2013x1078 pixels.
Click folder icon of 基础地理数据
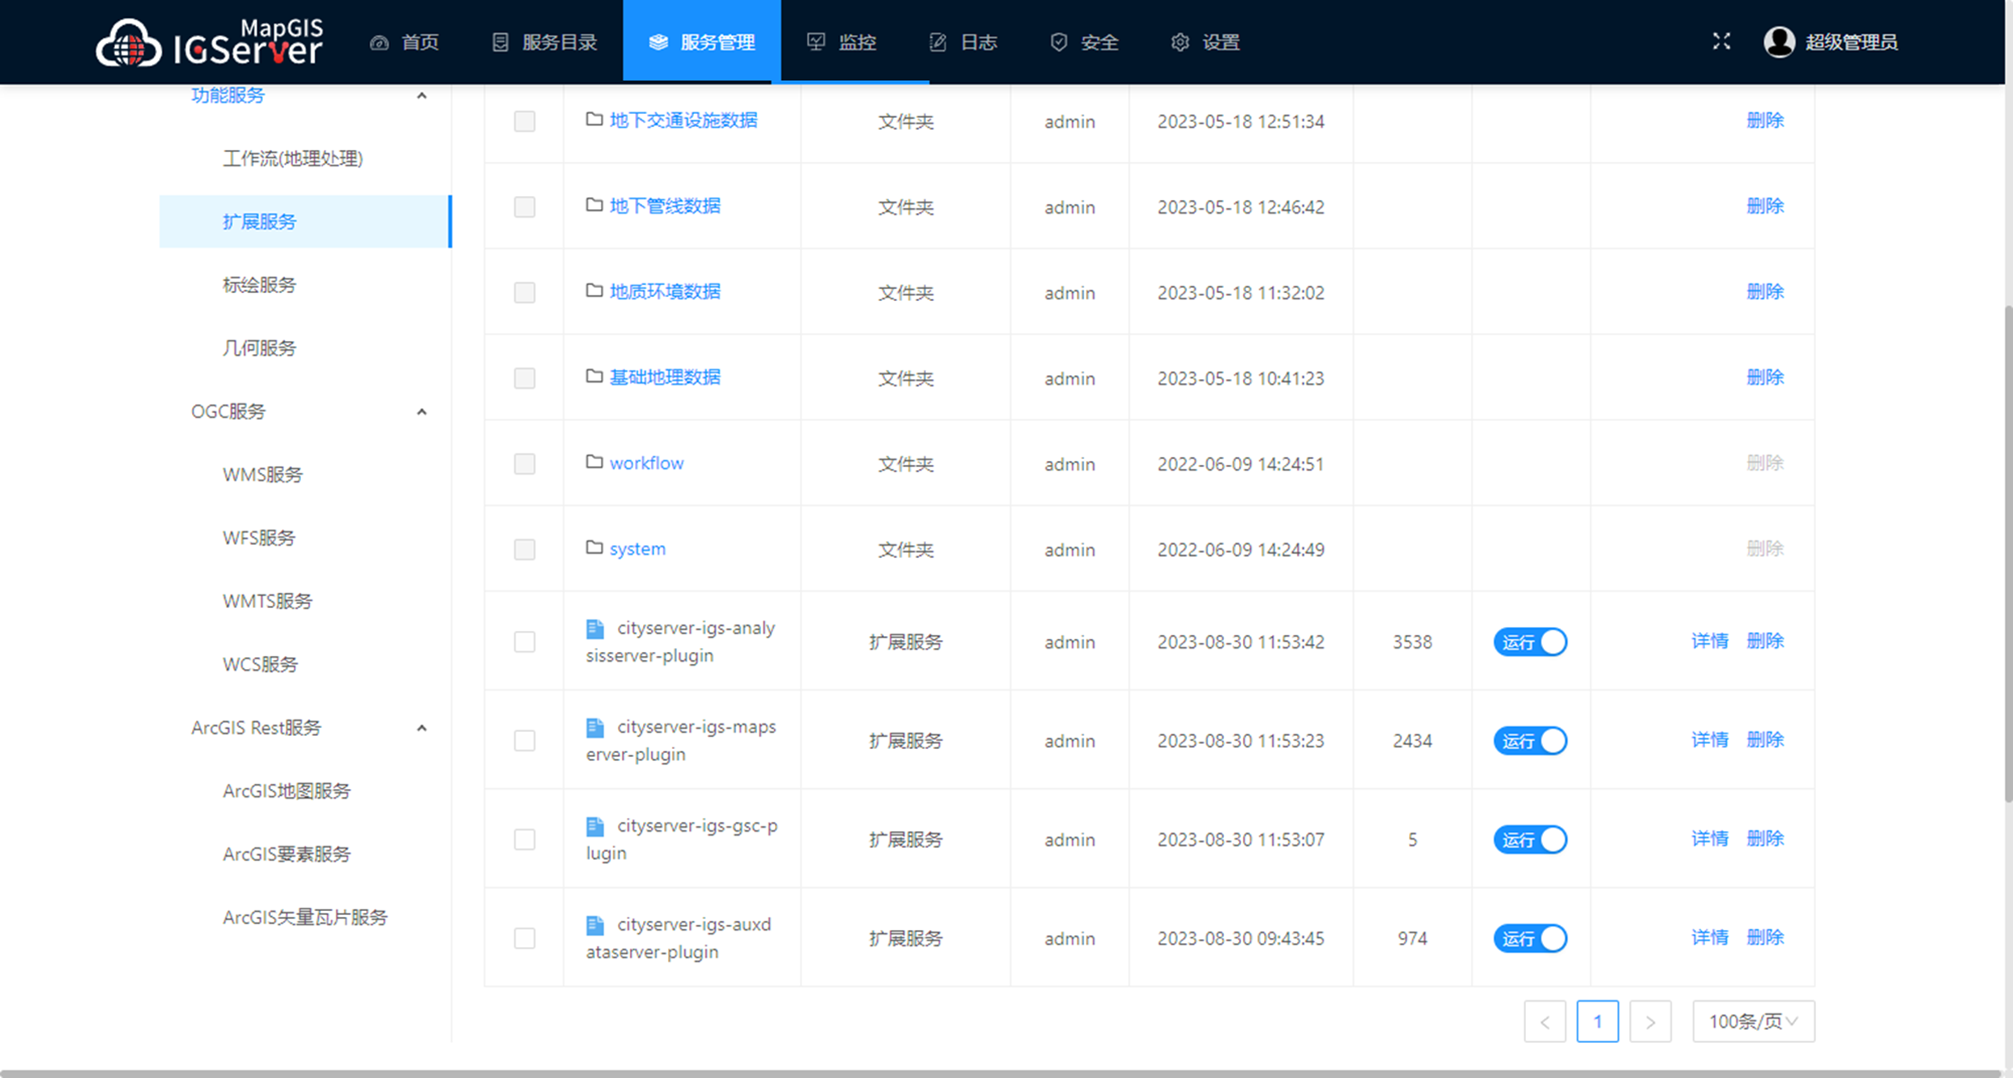594,377
